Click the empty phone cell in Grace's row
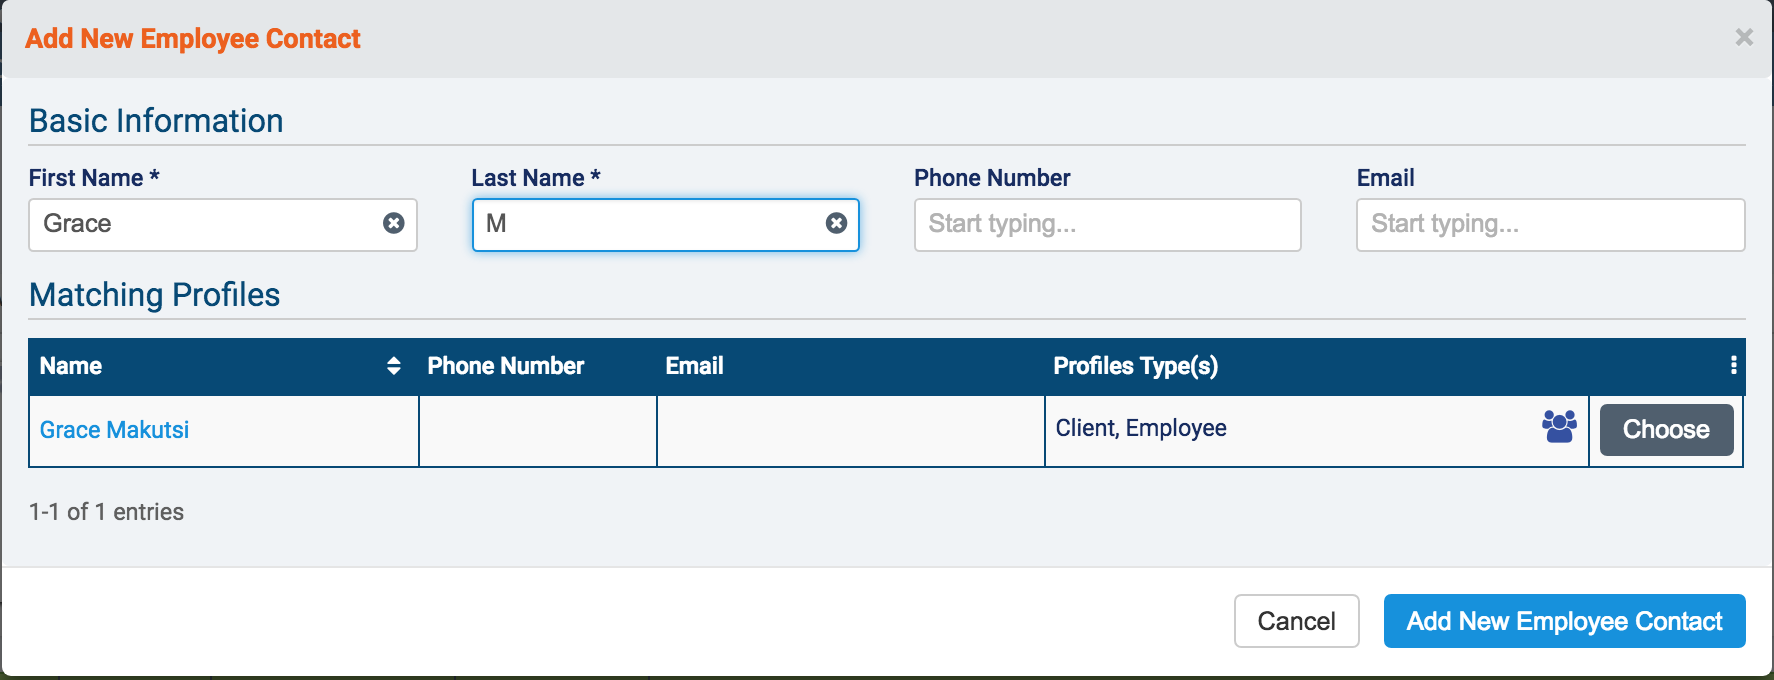1774x680 pixels. pos(538,431)
